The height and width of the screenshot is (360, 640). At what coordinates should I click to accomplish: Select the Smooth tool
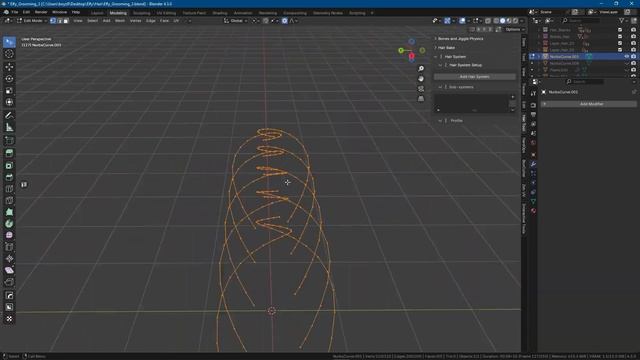(9, 235)
